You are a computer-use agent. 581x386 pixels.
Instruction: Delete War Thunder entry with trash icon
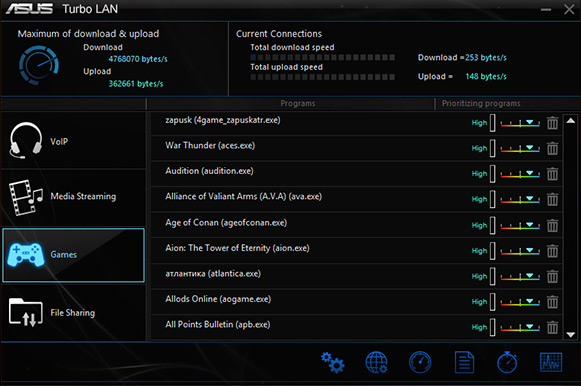point(552,149)
